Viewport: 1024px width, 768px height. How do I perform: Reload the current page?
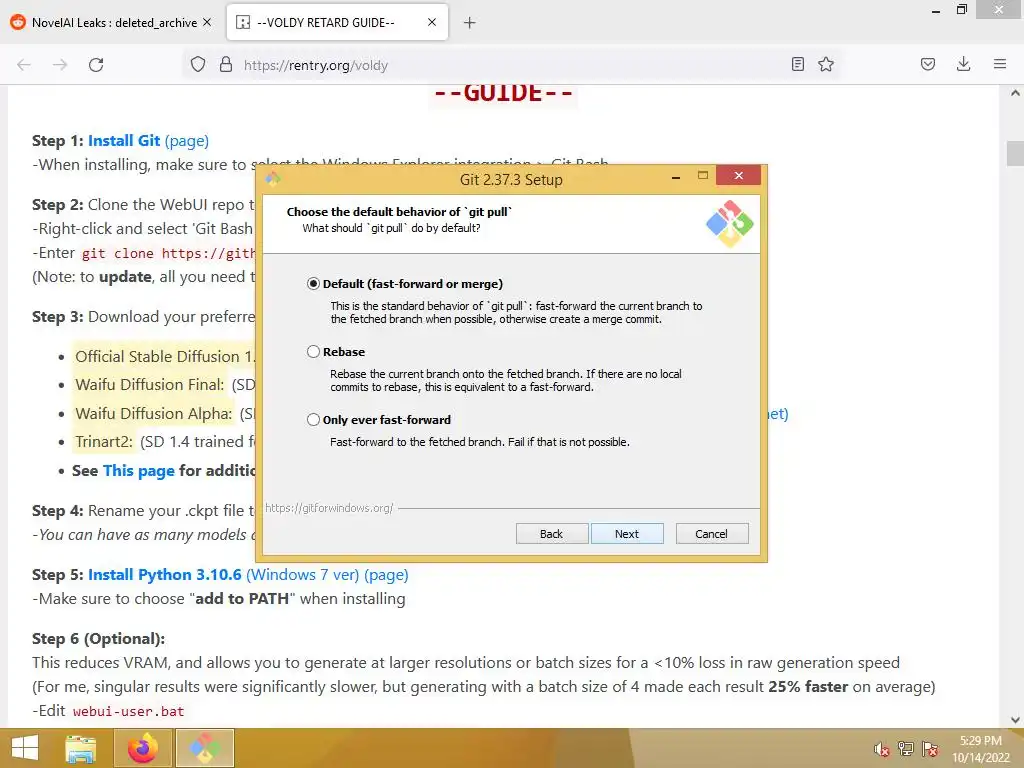(x=96, y=65)
